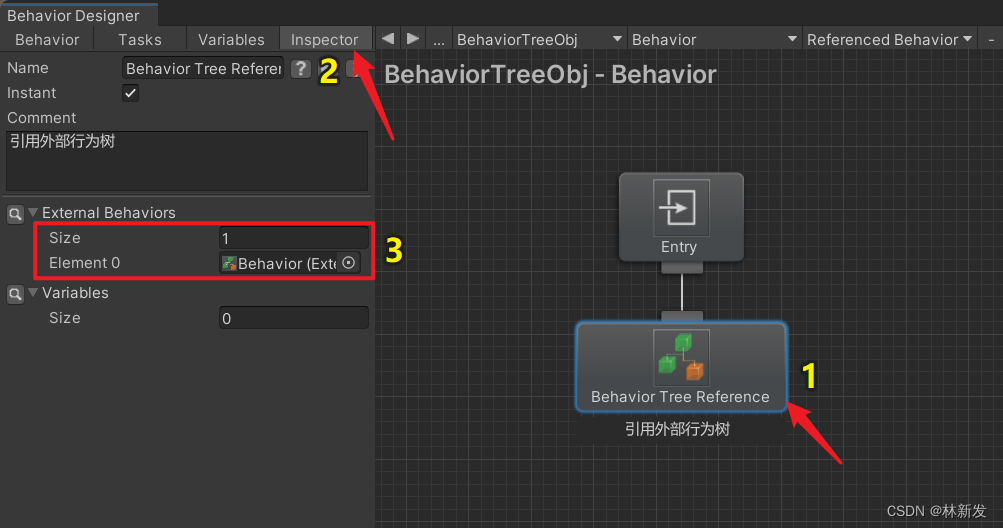Open the Referenced Behavior dropdown
The width and height of the screenshot is (1003, 528).
(x=889, y=40)
